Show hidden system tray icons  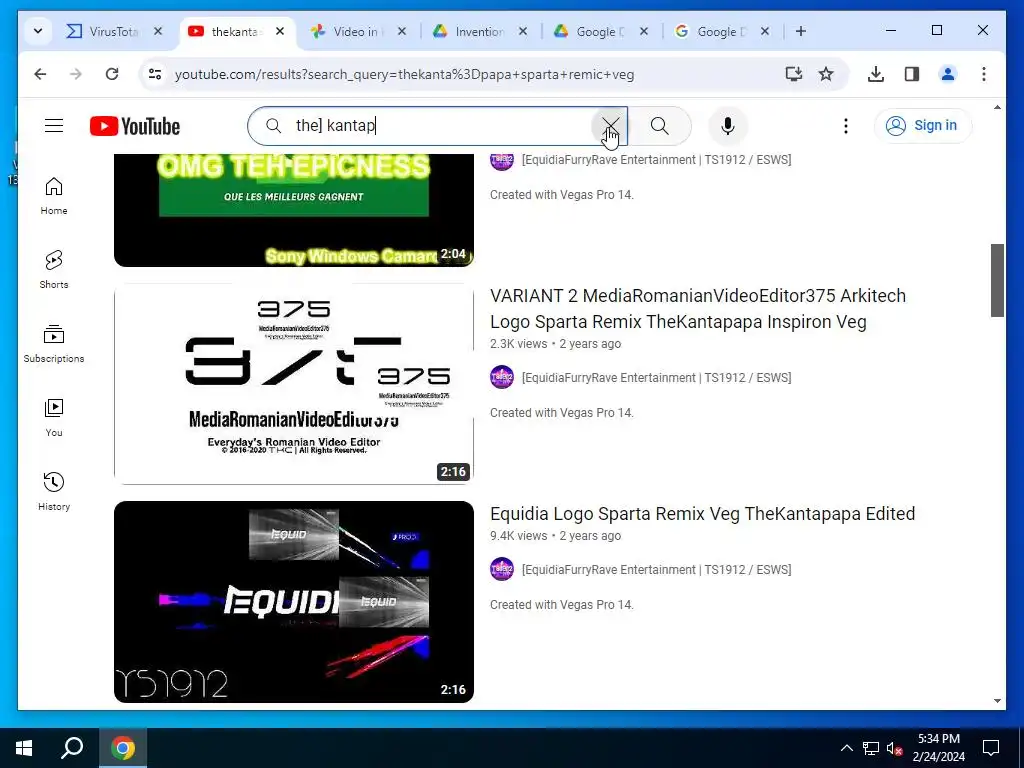click(x=846, y=748)
